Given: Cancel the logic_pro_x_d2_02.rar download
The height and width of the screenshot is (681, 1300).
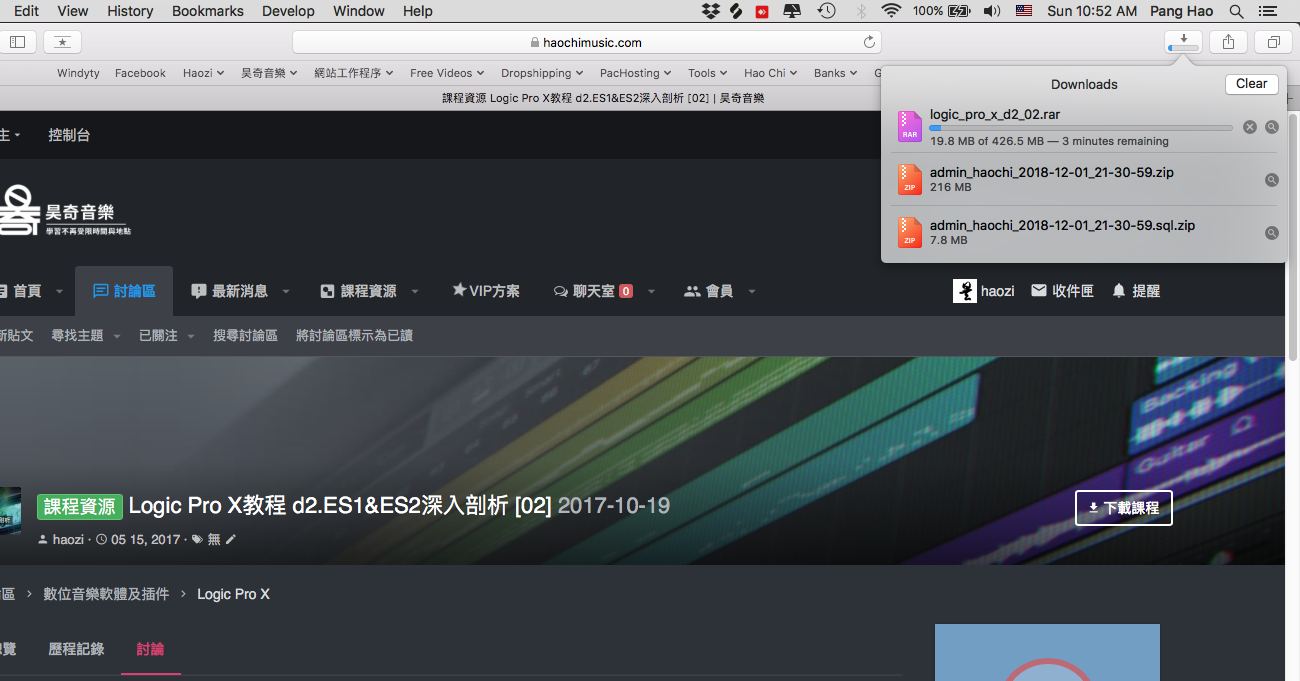Looking at the screenshot, I should click(1249, 127).
